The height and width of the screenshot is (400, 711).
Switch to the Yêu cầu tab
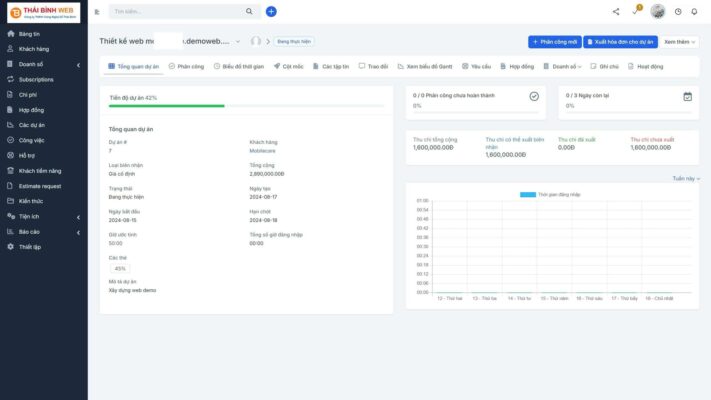(x=477, y=66)
